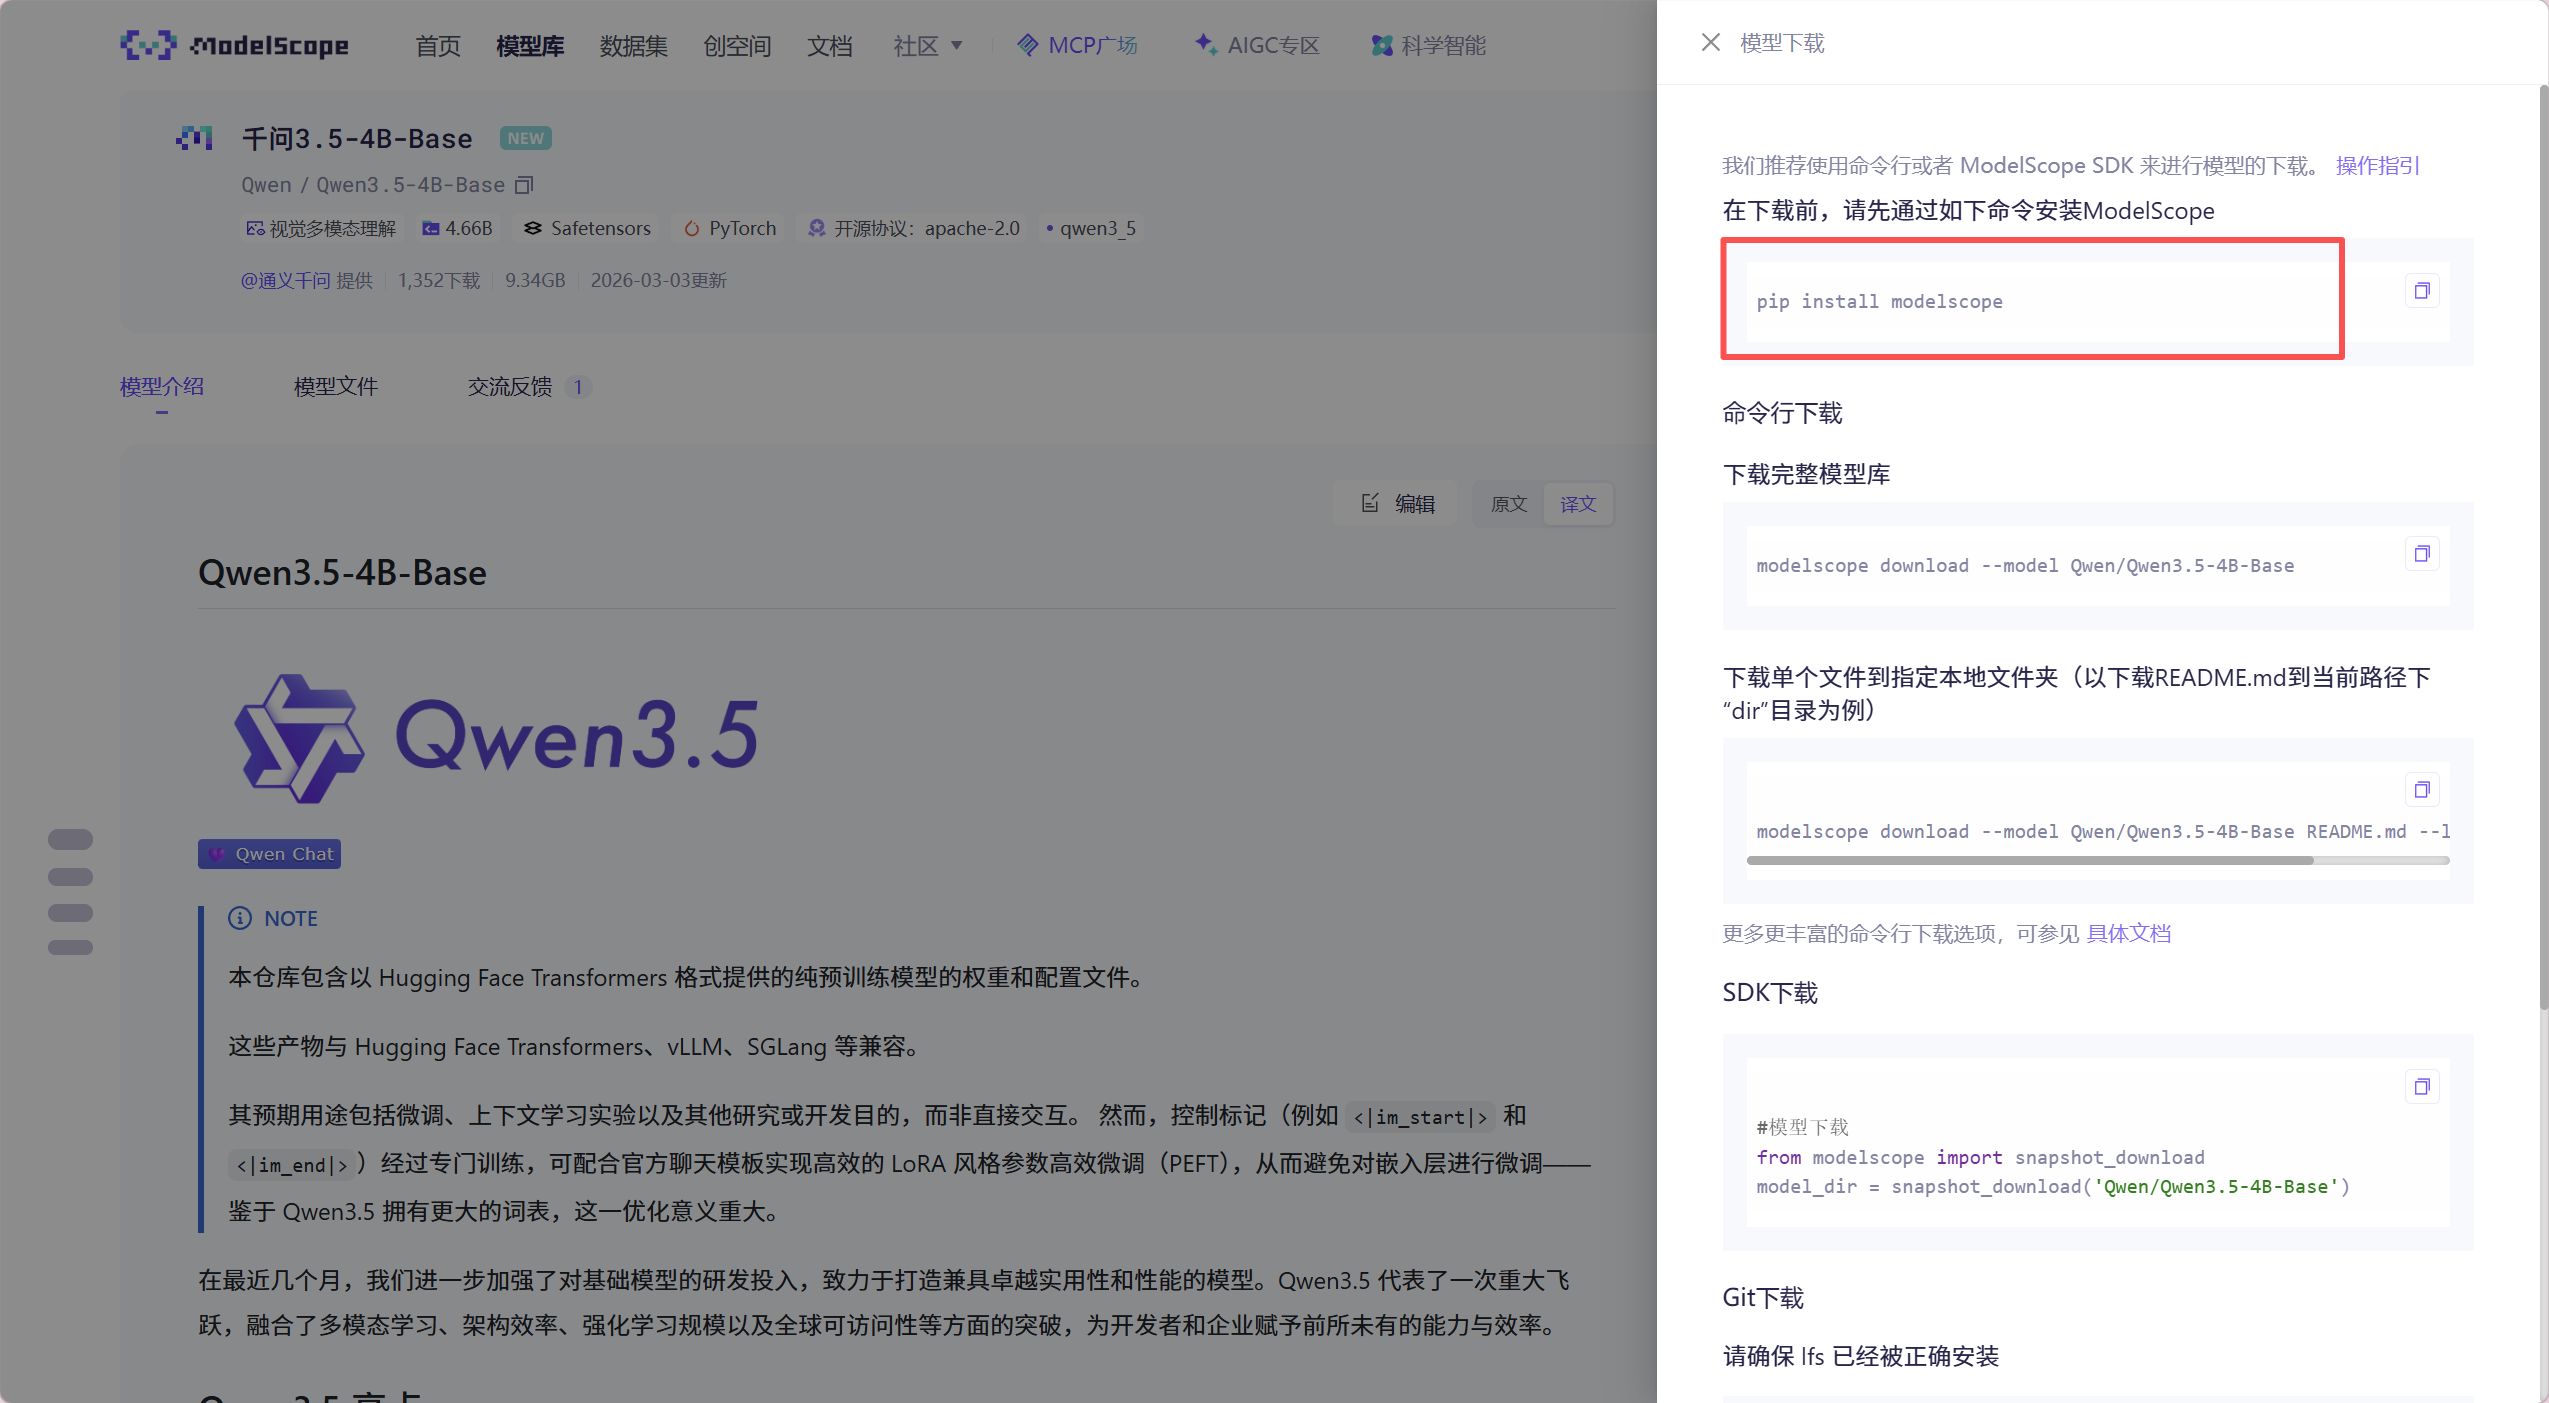The image size is (2549, 1403).
Task: Click horizontal scrollbar under README download command
Action: (2030, 860)
